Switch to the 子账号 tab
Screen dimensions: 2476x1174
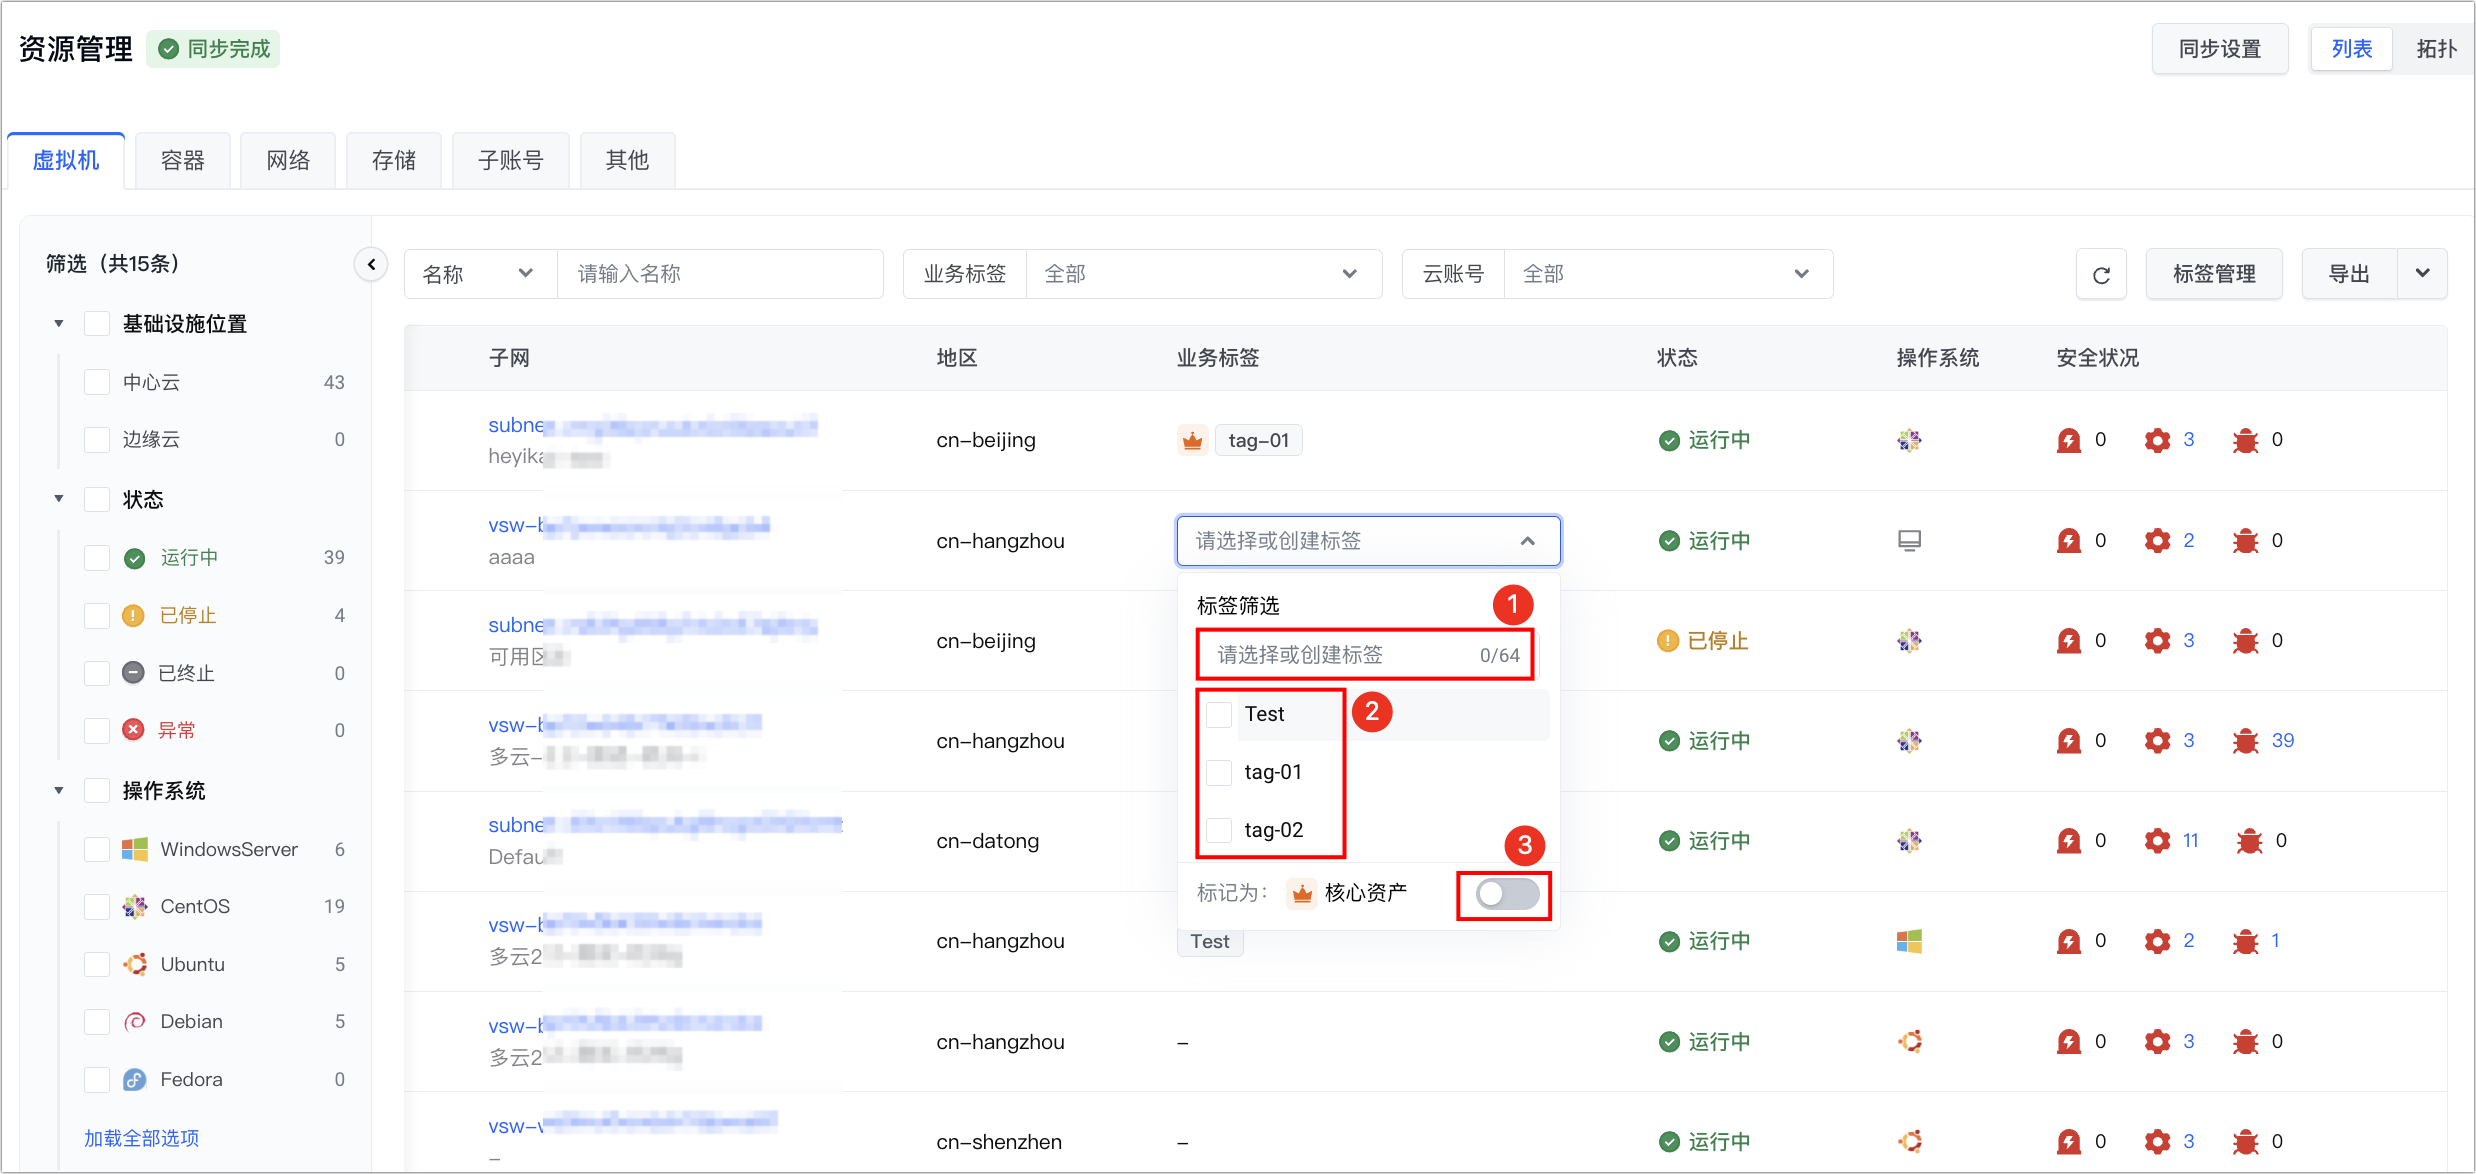tap(511, 160)
